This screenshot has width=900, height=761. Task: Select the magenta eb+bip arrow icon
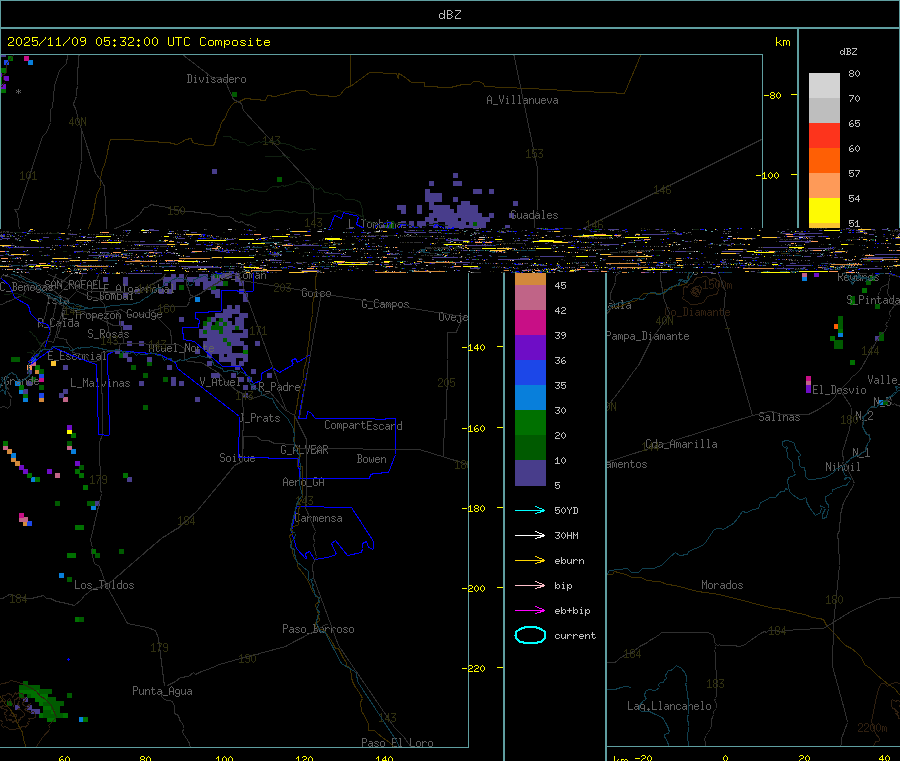pos(530,610)
